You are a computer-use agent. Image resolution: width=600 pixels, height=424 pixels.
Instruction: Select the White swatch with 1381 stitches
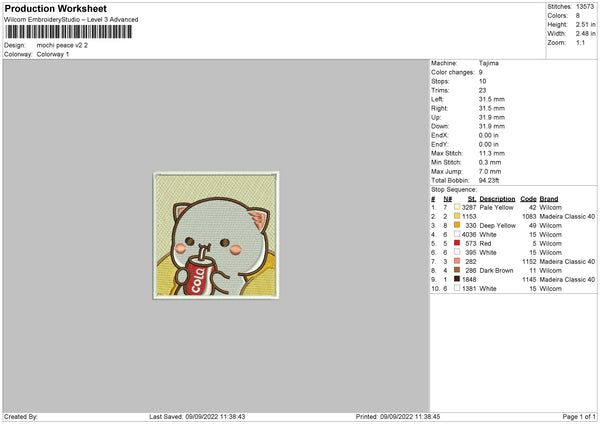pos(457,288)
